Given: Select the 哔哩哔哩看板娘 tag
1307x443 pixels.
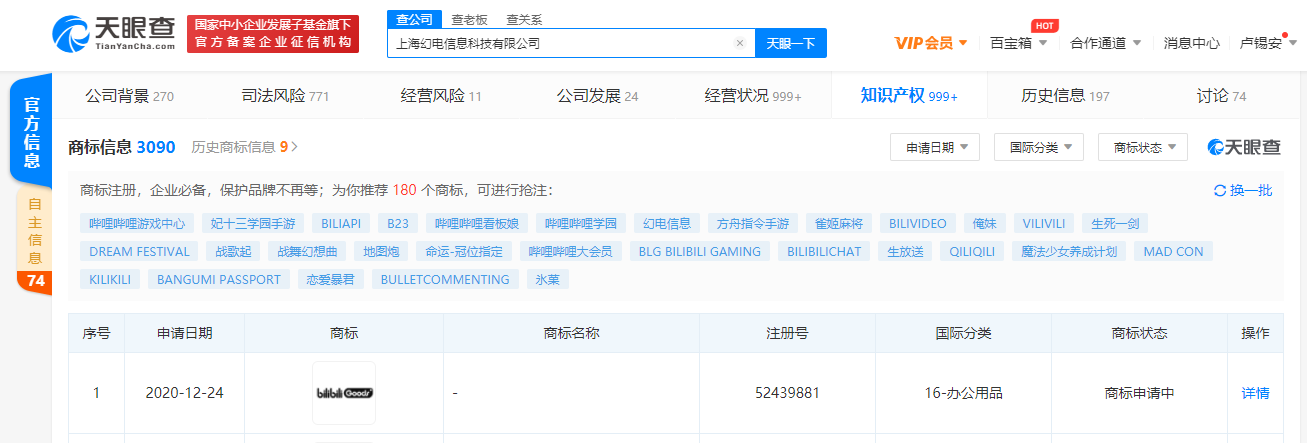Looking at the screenshot, I should (x=476, y=223).
